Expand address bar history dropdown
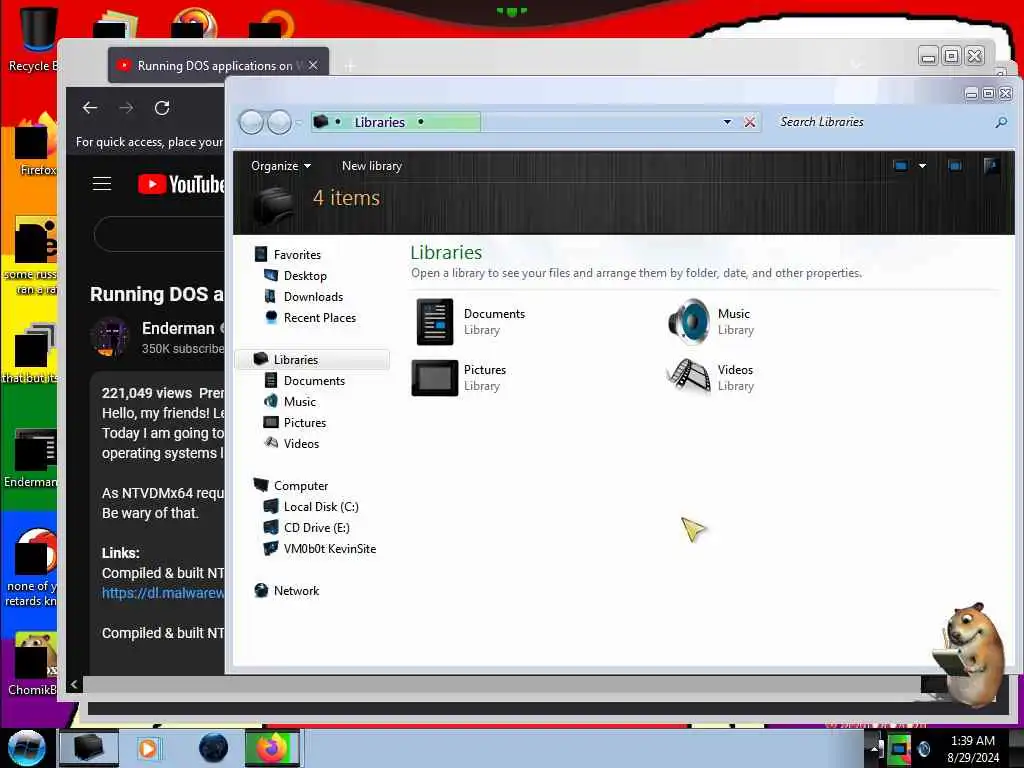 727,122
